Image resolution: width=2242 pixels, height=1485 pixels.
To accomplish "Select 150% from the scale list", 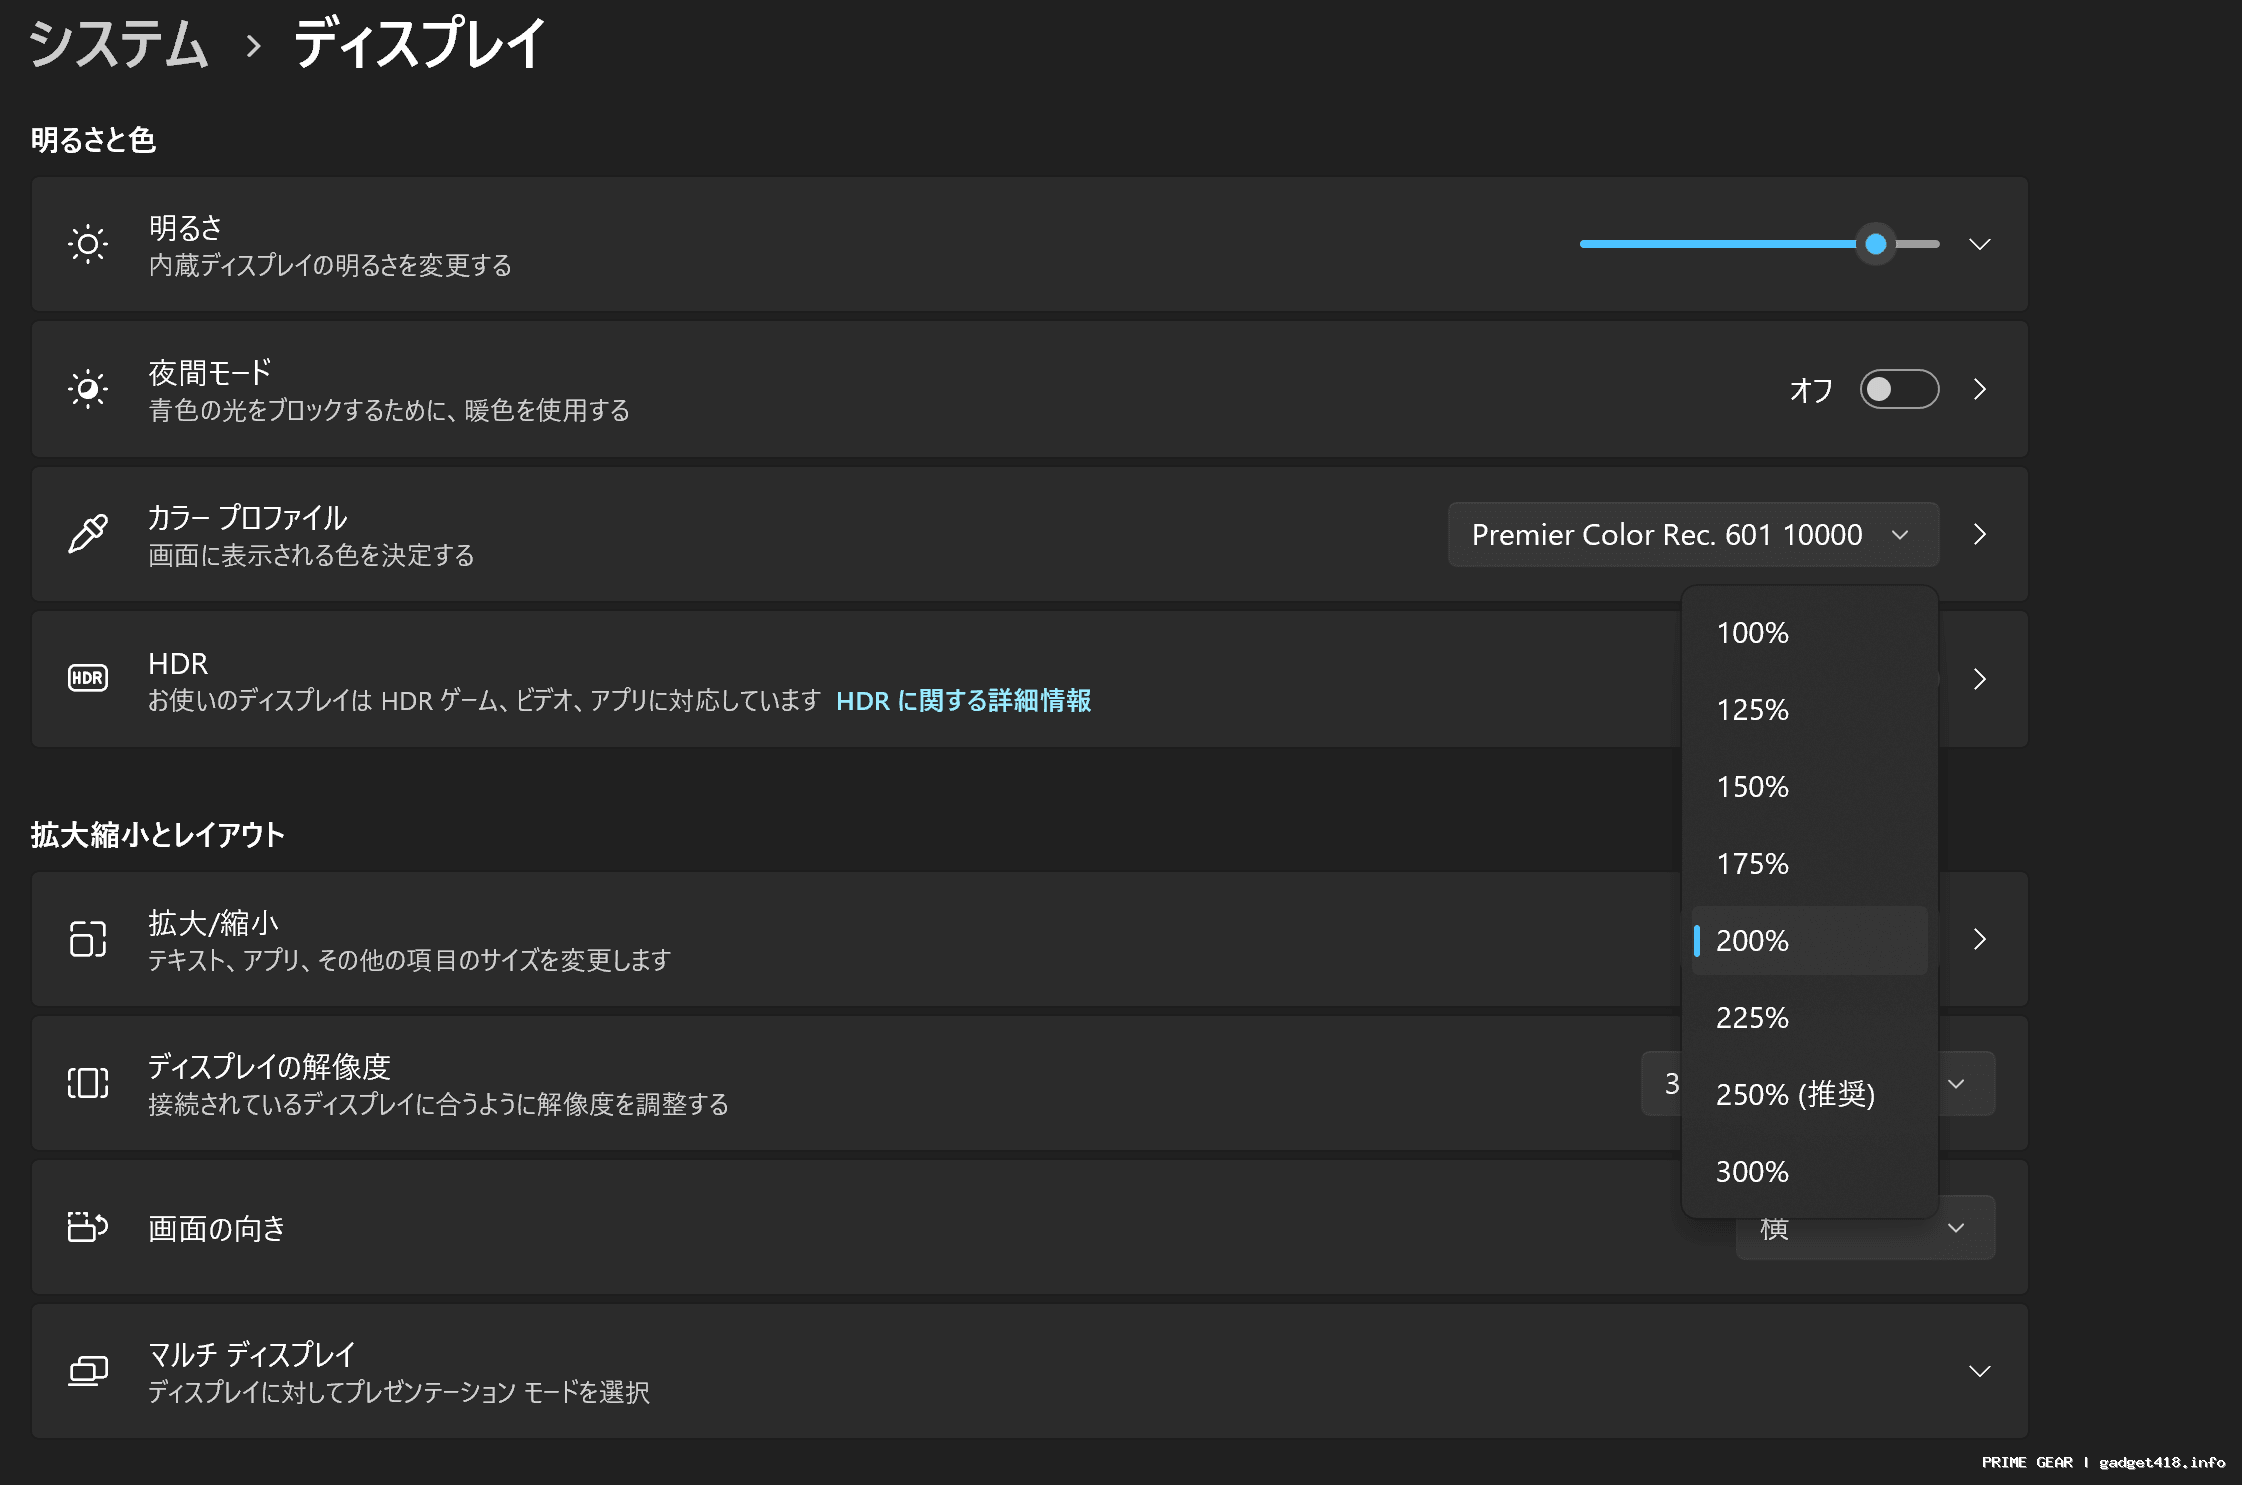I will pyautogui.click(x=1752, y=787).
